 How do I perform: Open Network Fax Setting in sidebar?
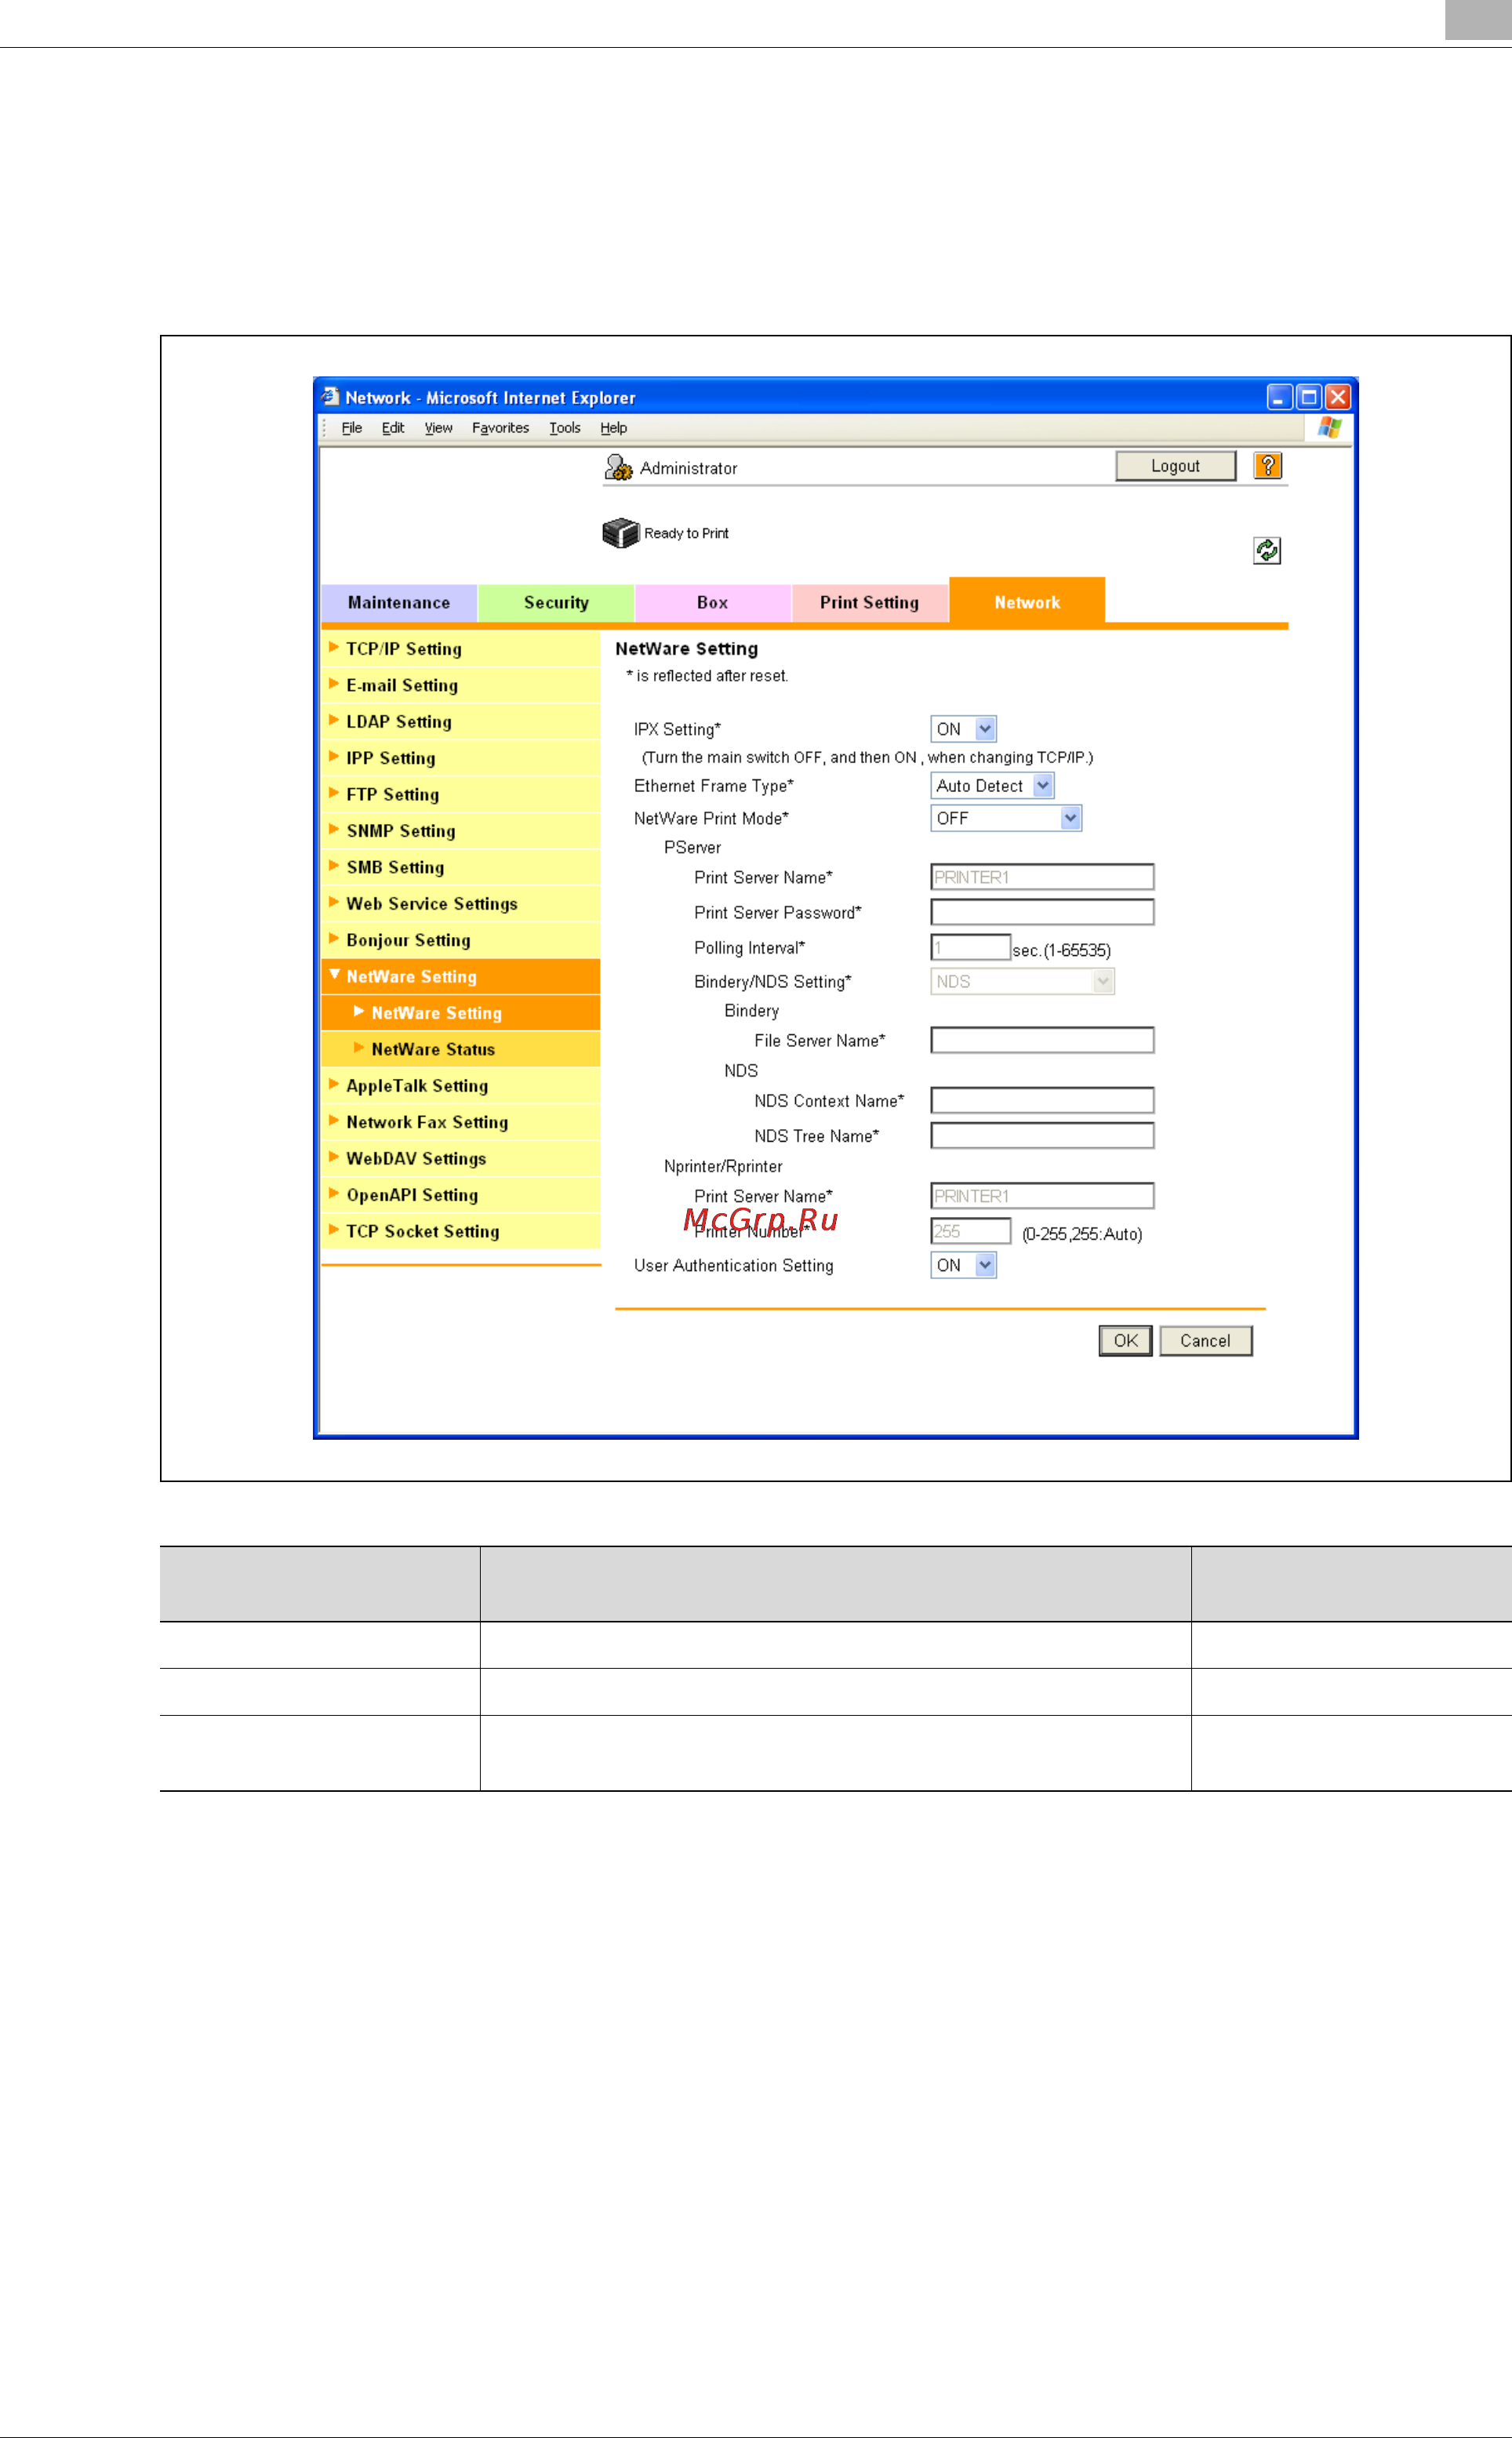point(461,1122)
